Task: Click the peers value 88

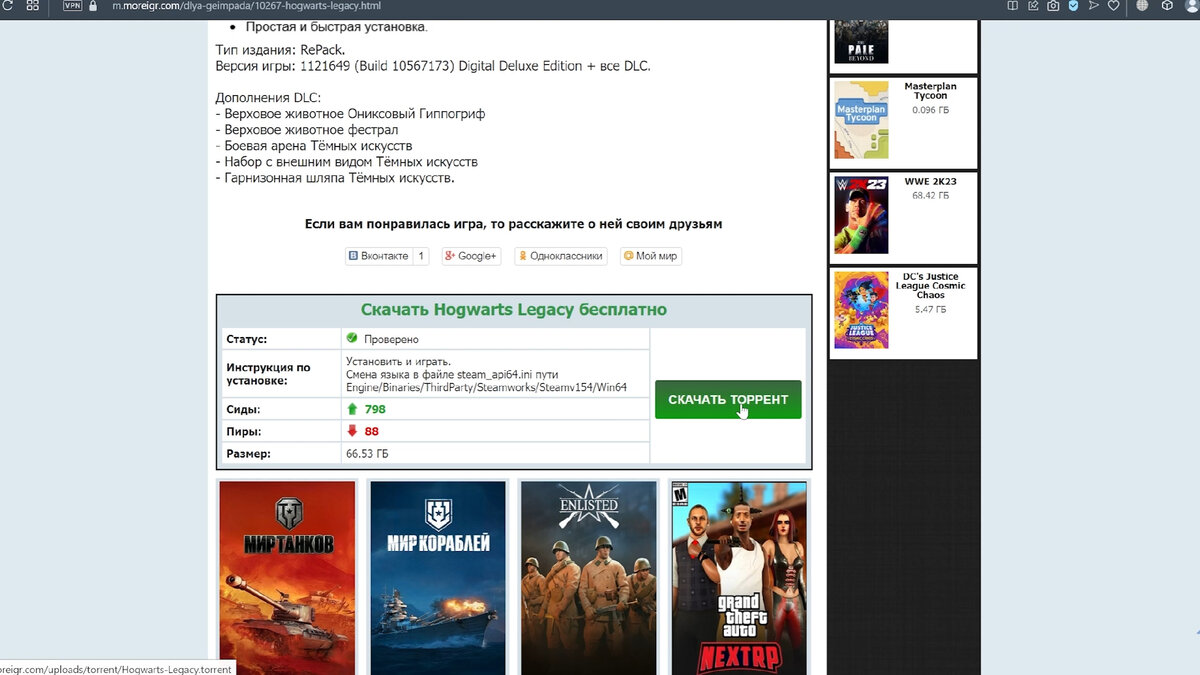Action: [371, 431]
